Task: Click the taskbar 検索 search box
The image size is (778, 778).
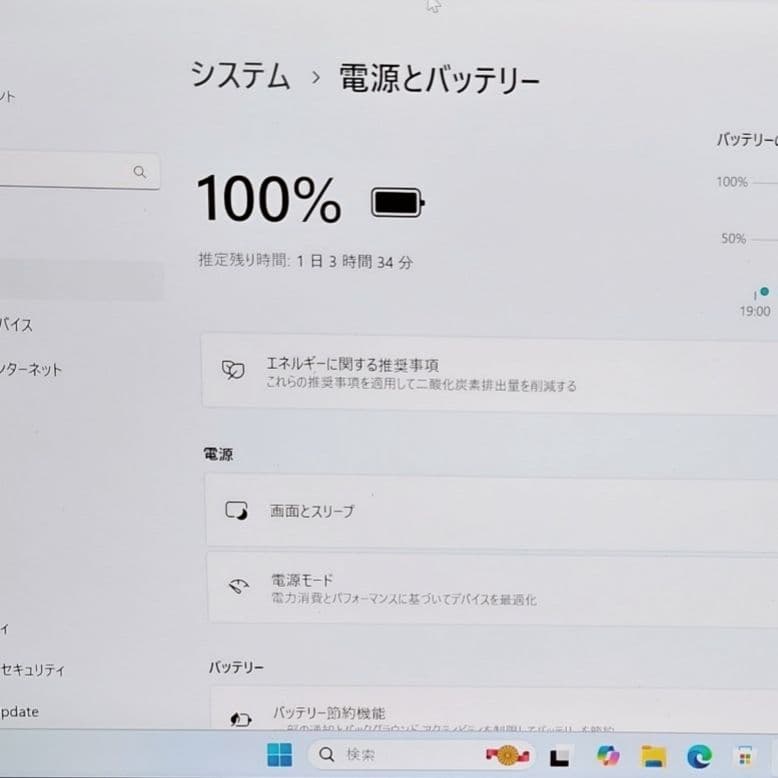Action: click(422, 754)
